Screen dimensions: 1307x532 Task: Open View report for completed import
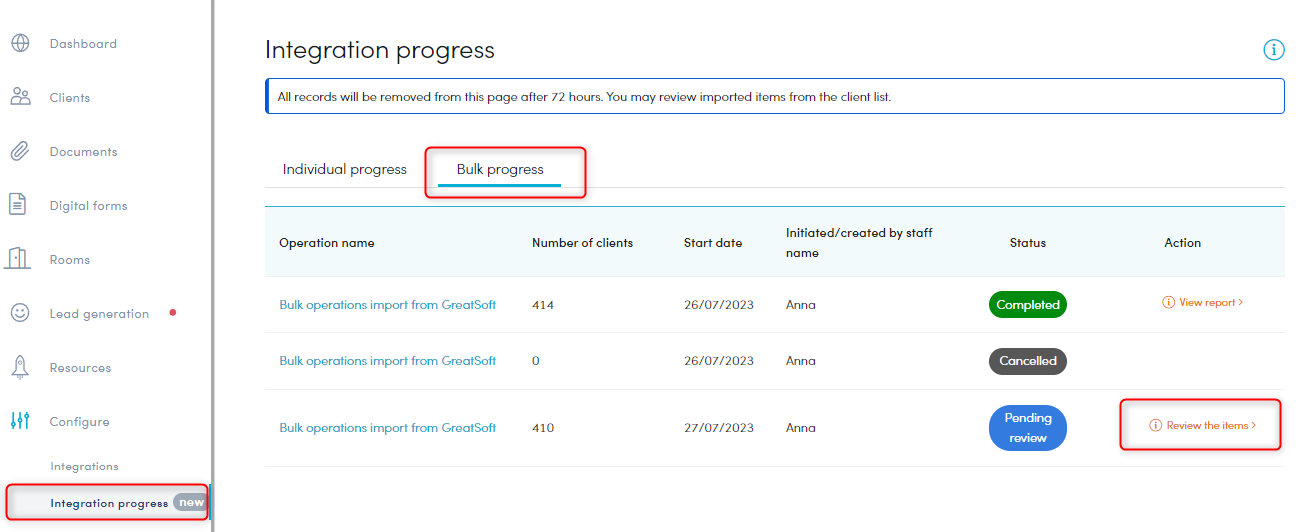pos(1203,302)
